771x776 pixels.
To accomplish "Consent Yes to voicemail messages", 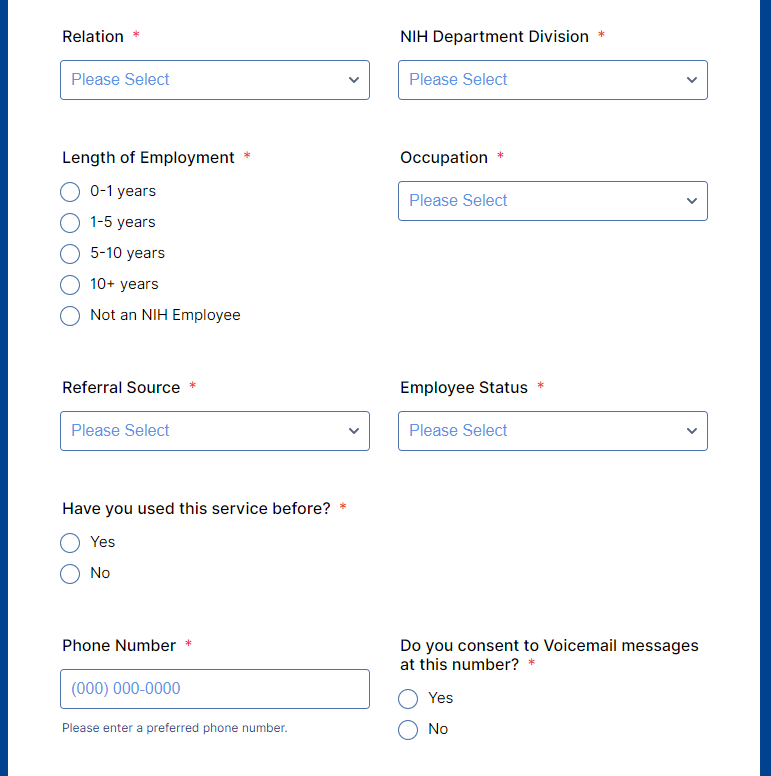I will tap(408, 699).
